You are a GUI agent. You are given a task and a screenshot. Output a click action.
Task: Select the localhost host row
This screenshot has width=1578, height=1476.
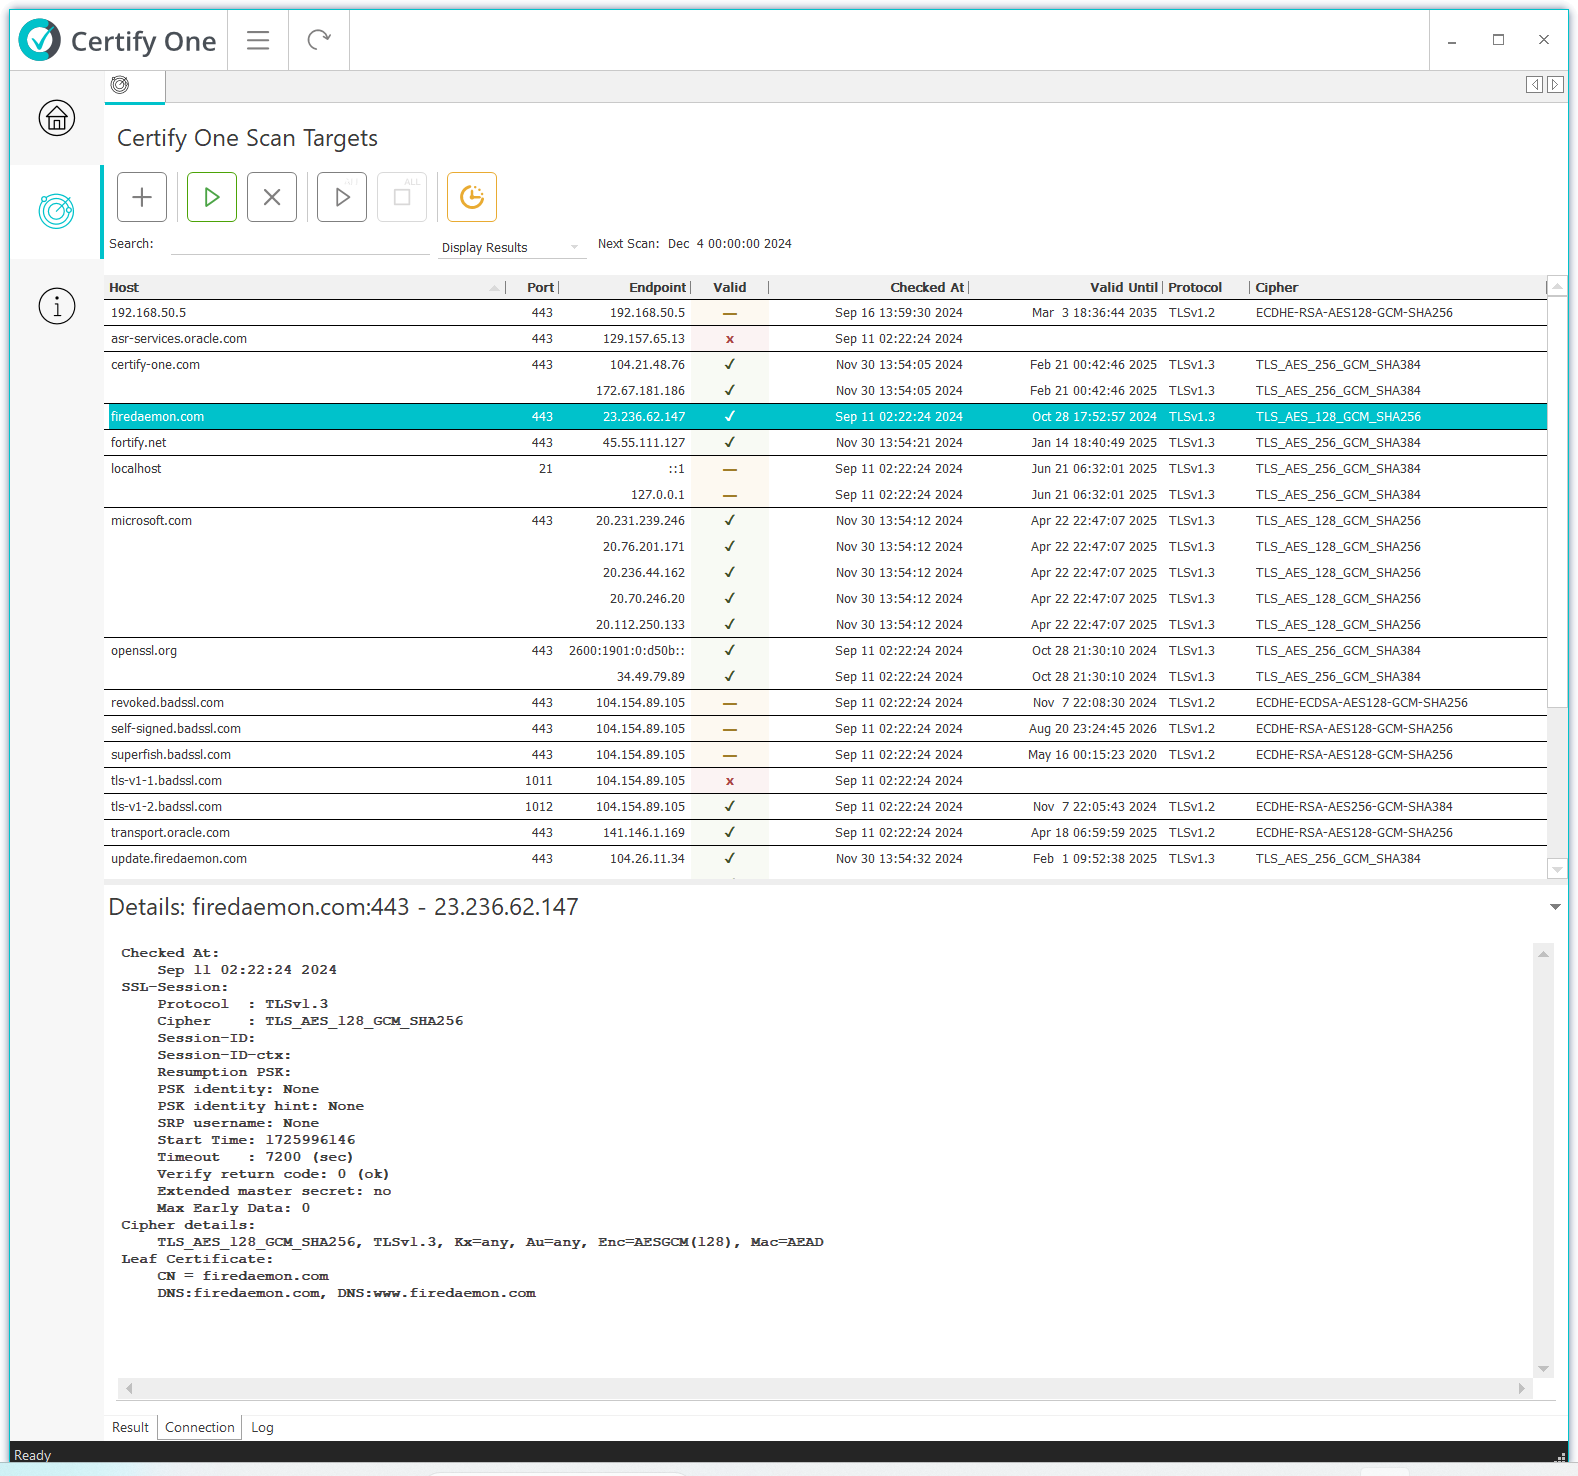click(826, 469)
